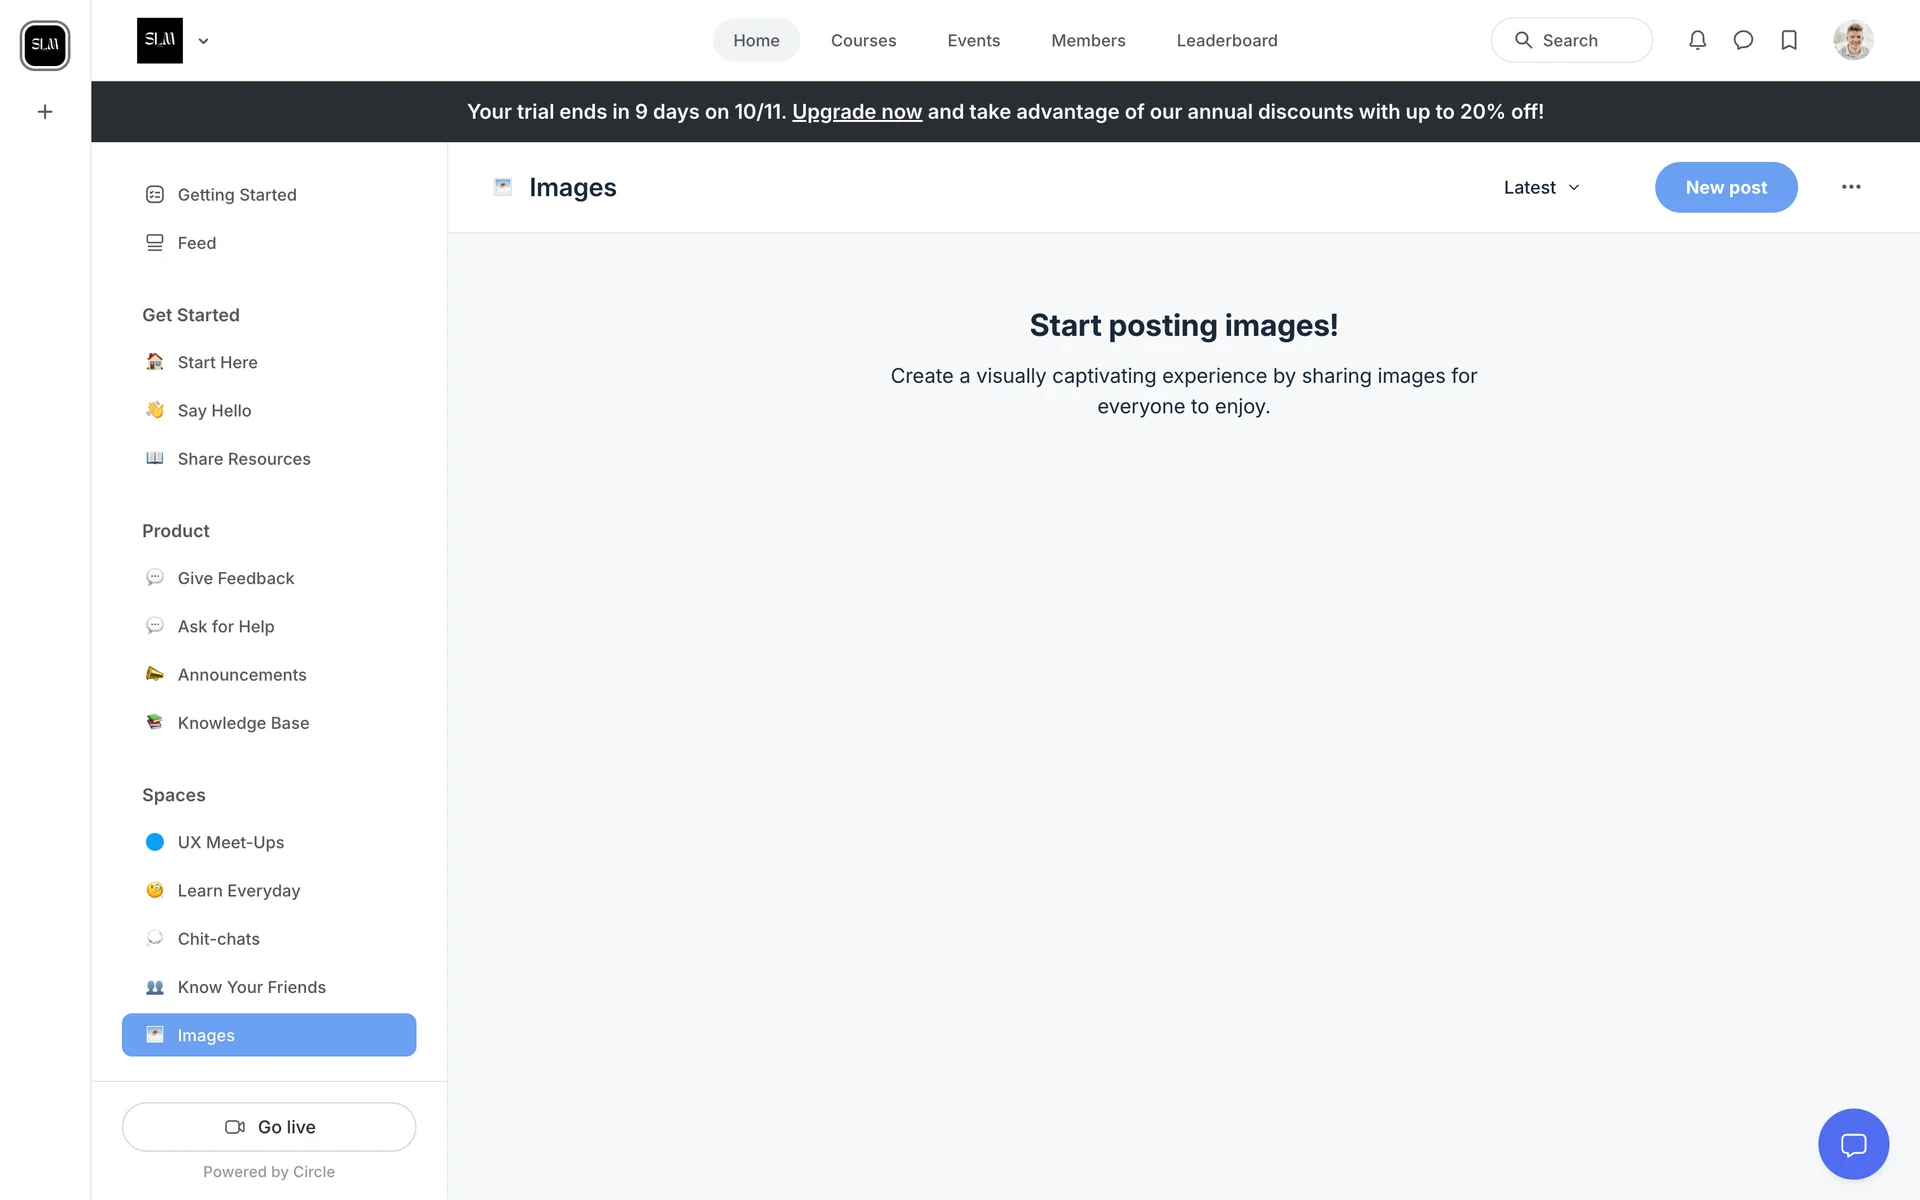This screenshot has width=1920, height=1200.
Task: Select the UX Meet-Ups space
Action: click(x=231, y=842)
